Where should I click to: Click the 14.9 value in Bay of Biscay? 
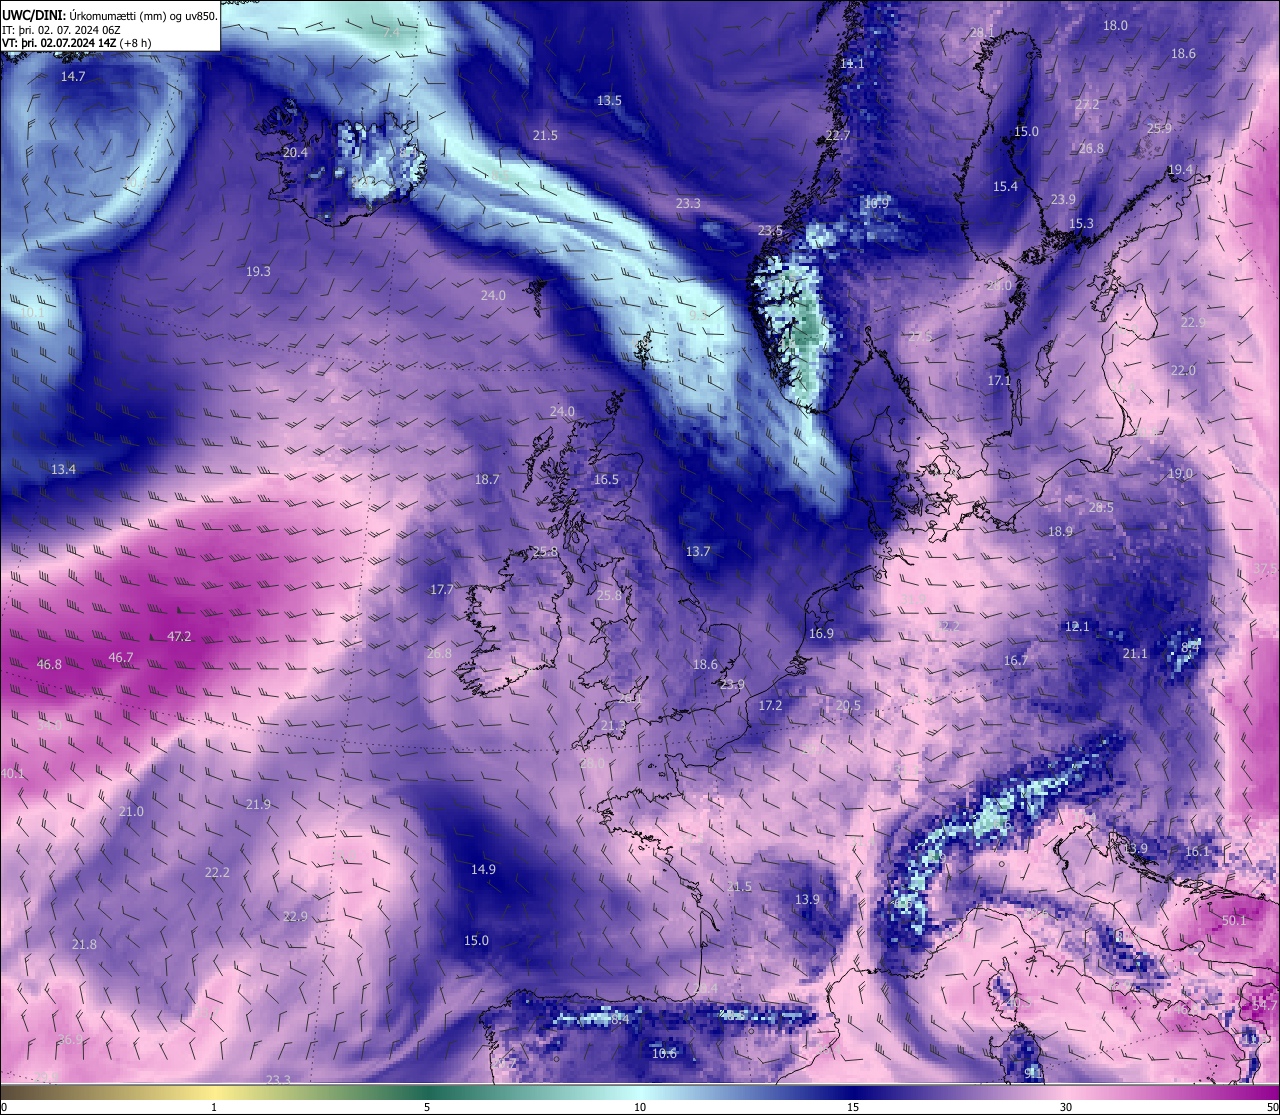(x=483, y=869)
